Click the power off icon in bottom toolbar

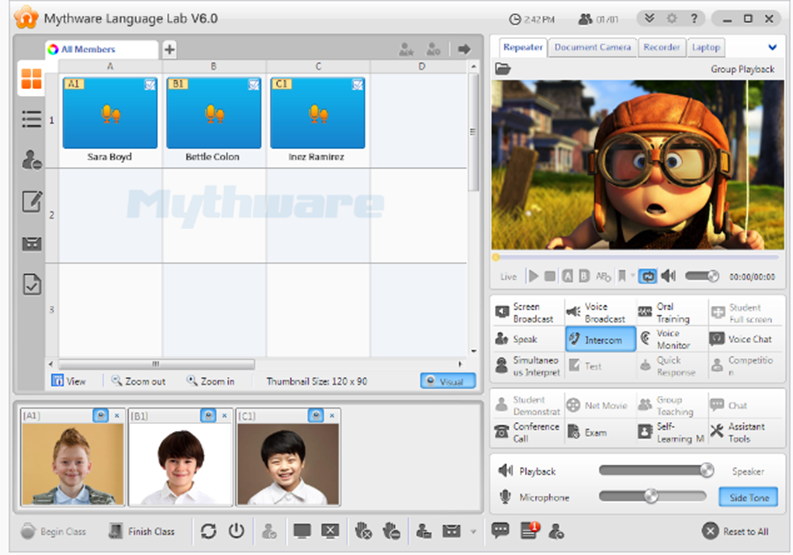point(237,531)
